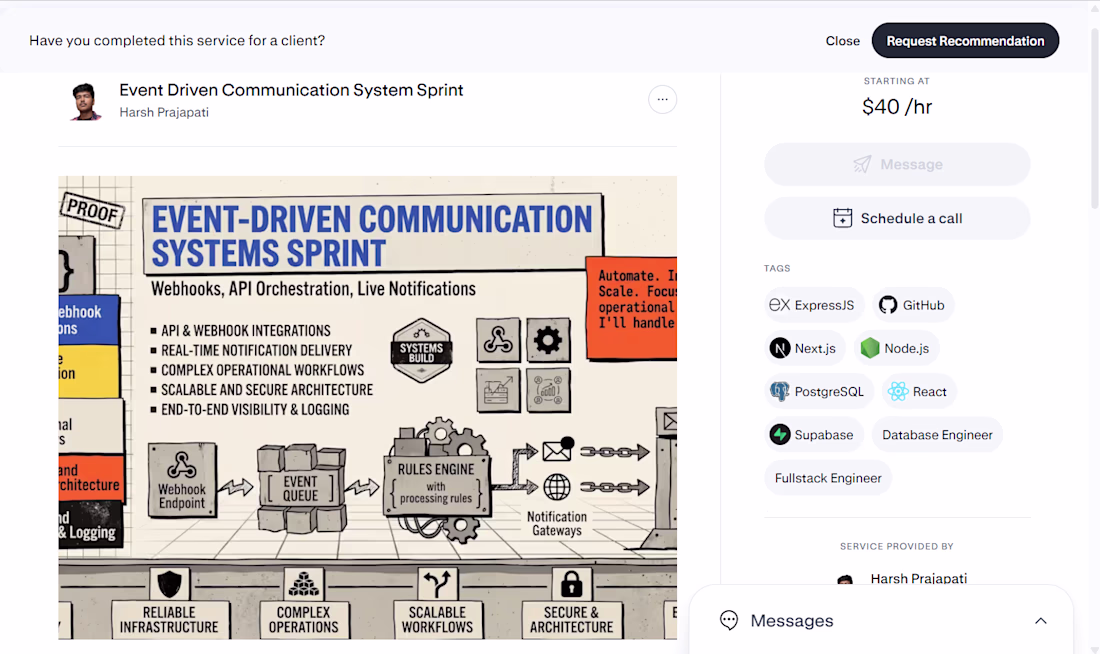This screenshot has height=654, width=1100.
Task: Click Harsh Prajapati under Service Provided By
Action: coord(918,579)
